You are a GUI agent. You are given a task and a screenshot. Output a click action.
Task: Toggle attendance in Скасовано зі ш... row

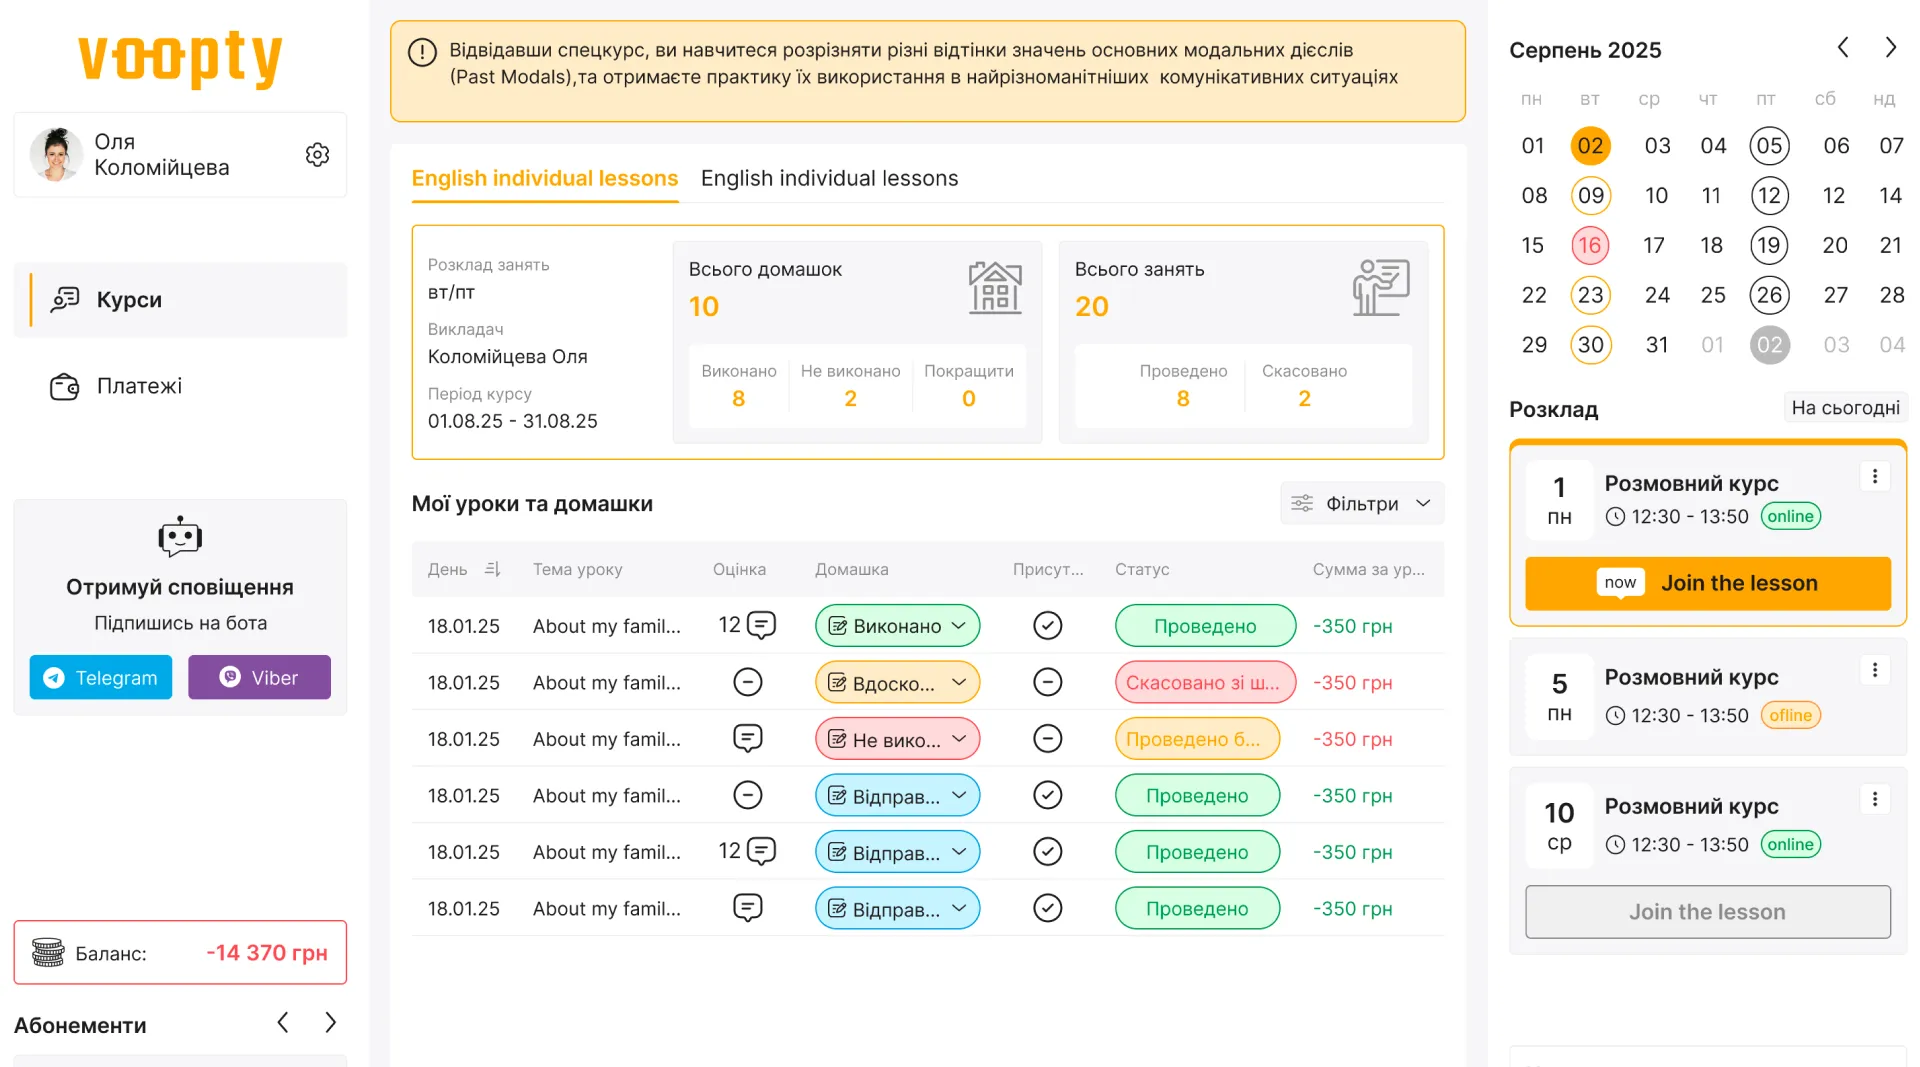(1047, 682)
